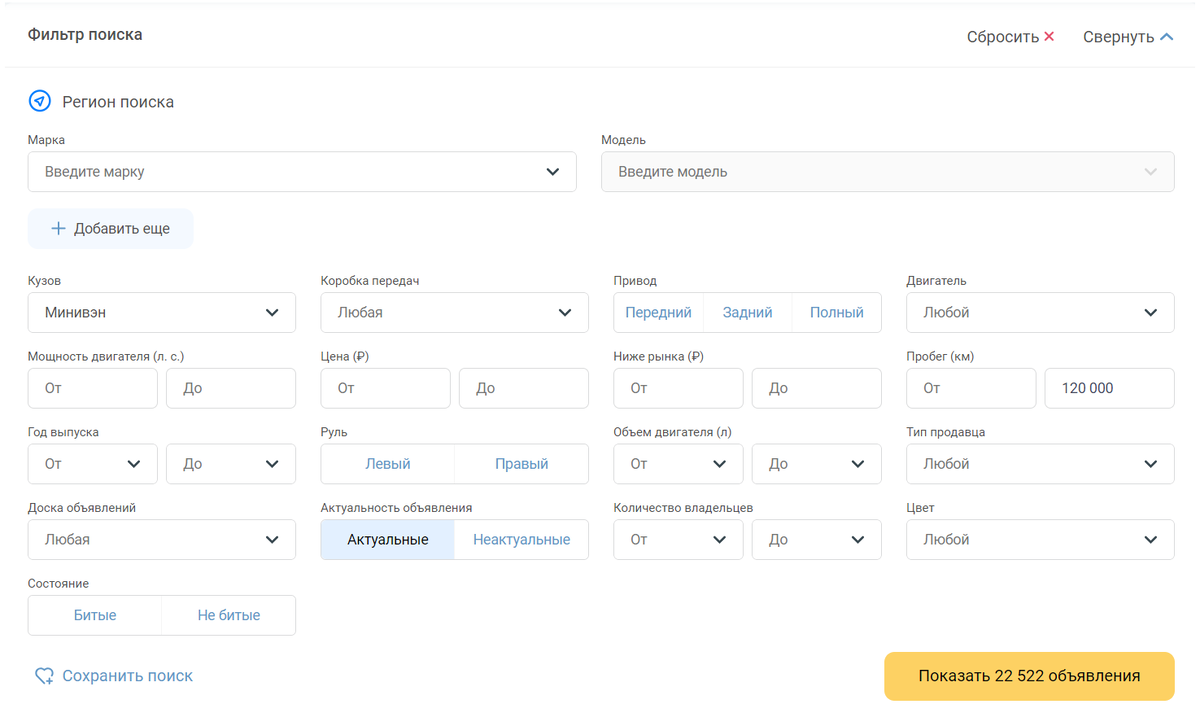Click the heart icon for Сохранить поиск
1200x726 pixels.
pyautogui.click(x=44, y=676)
